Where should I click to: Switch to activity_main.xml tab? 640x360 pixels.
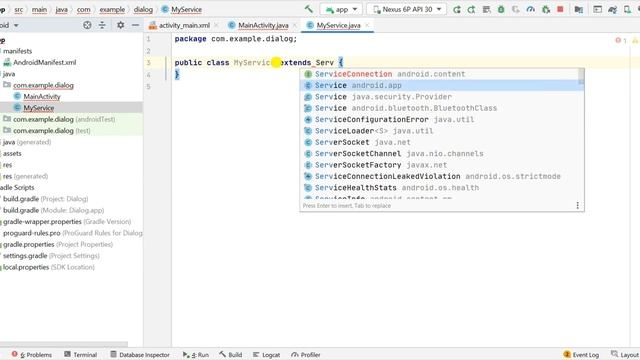[x=180, y=25]
